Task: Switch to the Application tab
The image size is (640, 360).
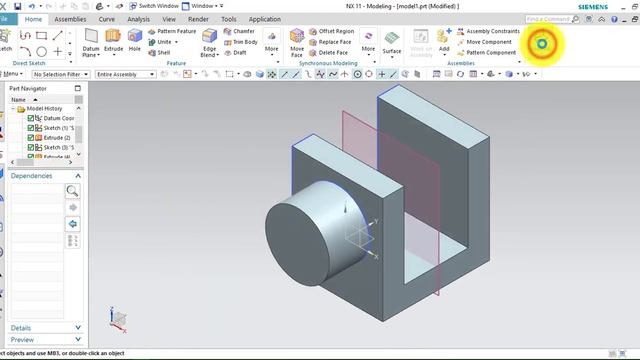Action: tap(264, 19)
